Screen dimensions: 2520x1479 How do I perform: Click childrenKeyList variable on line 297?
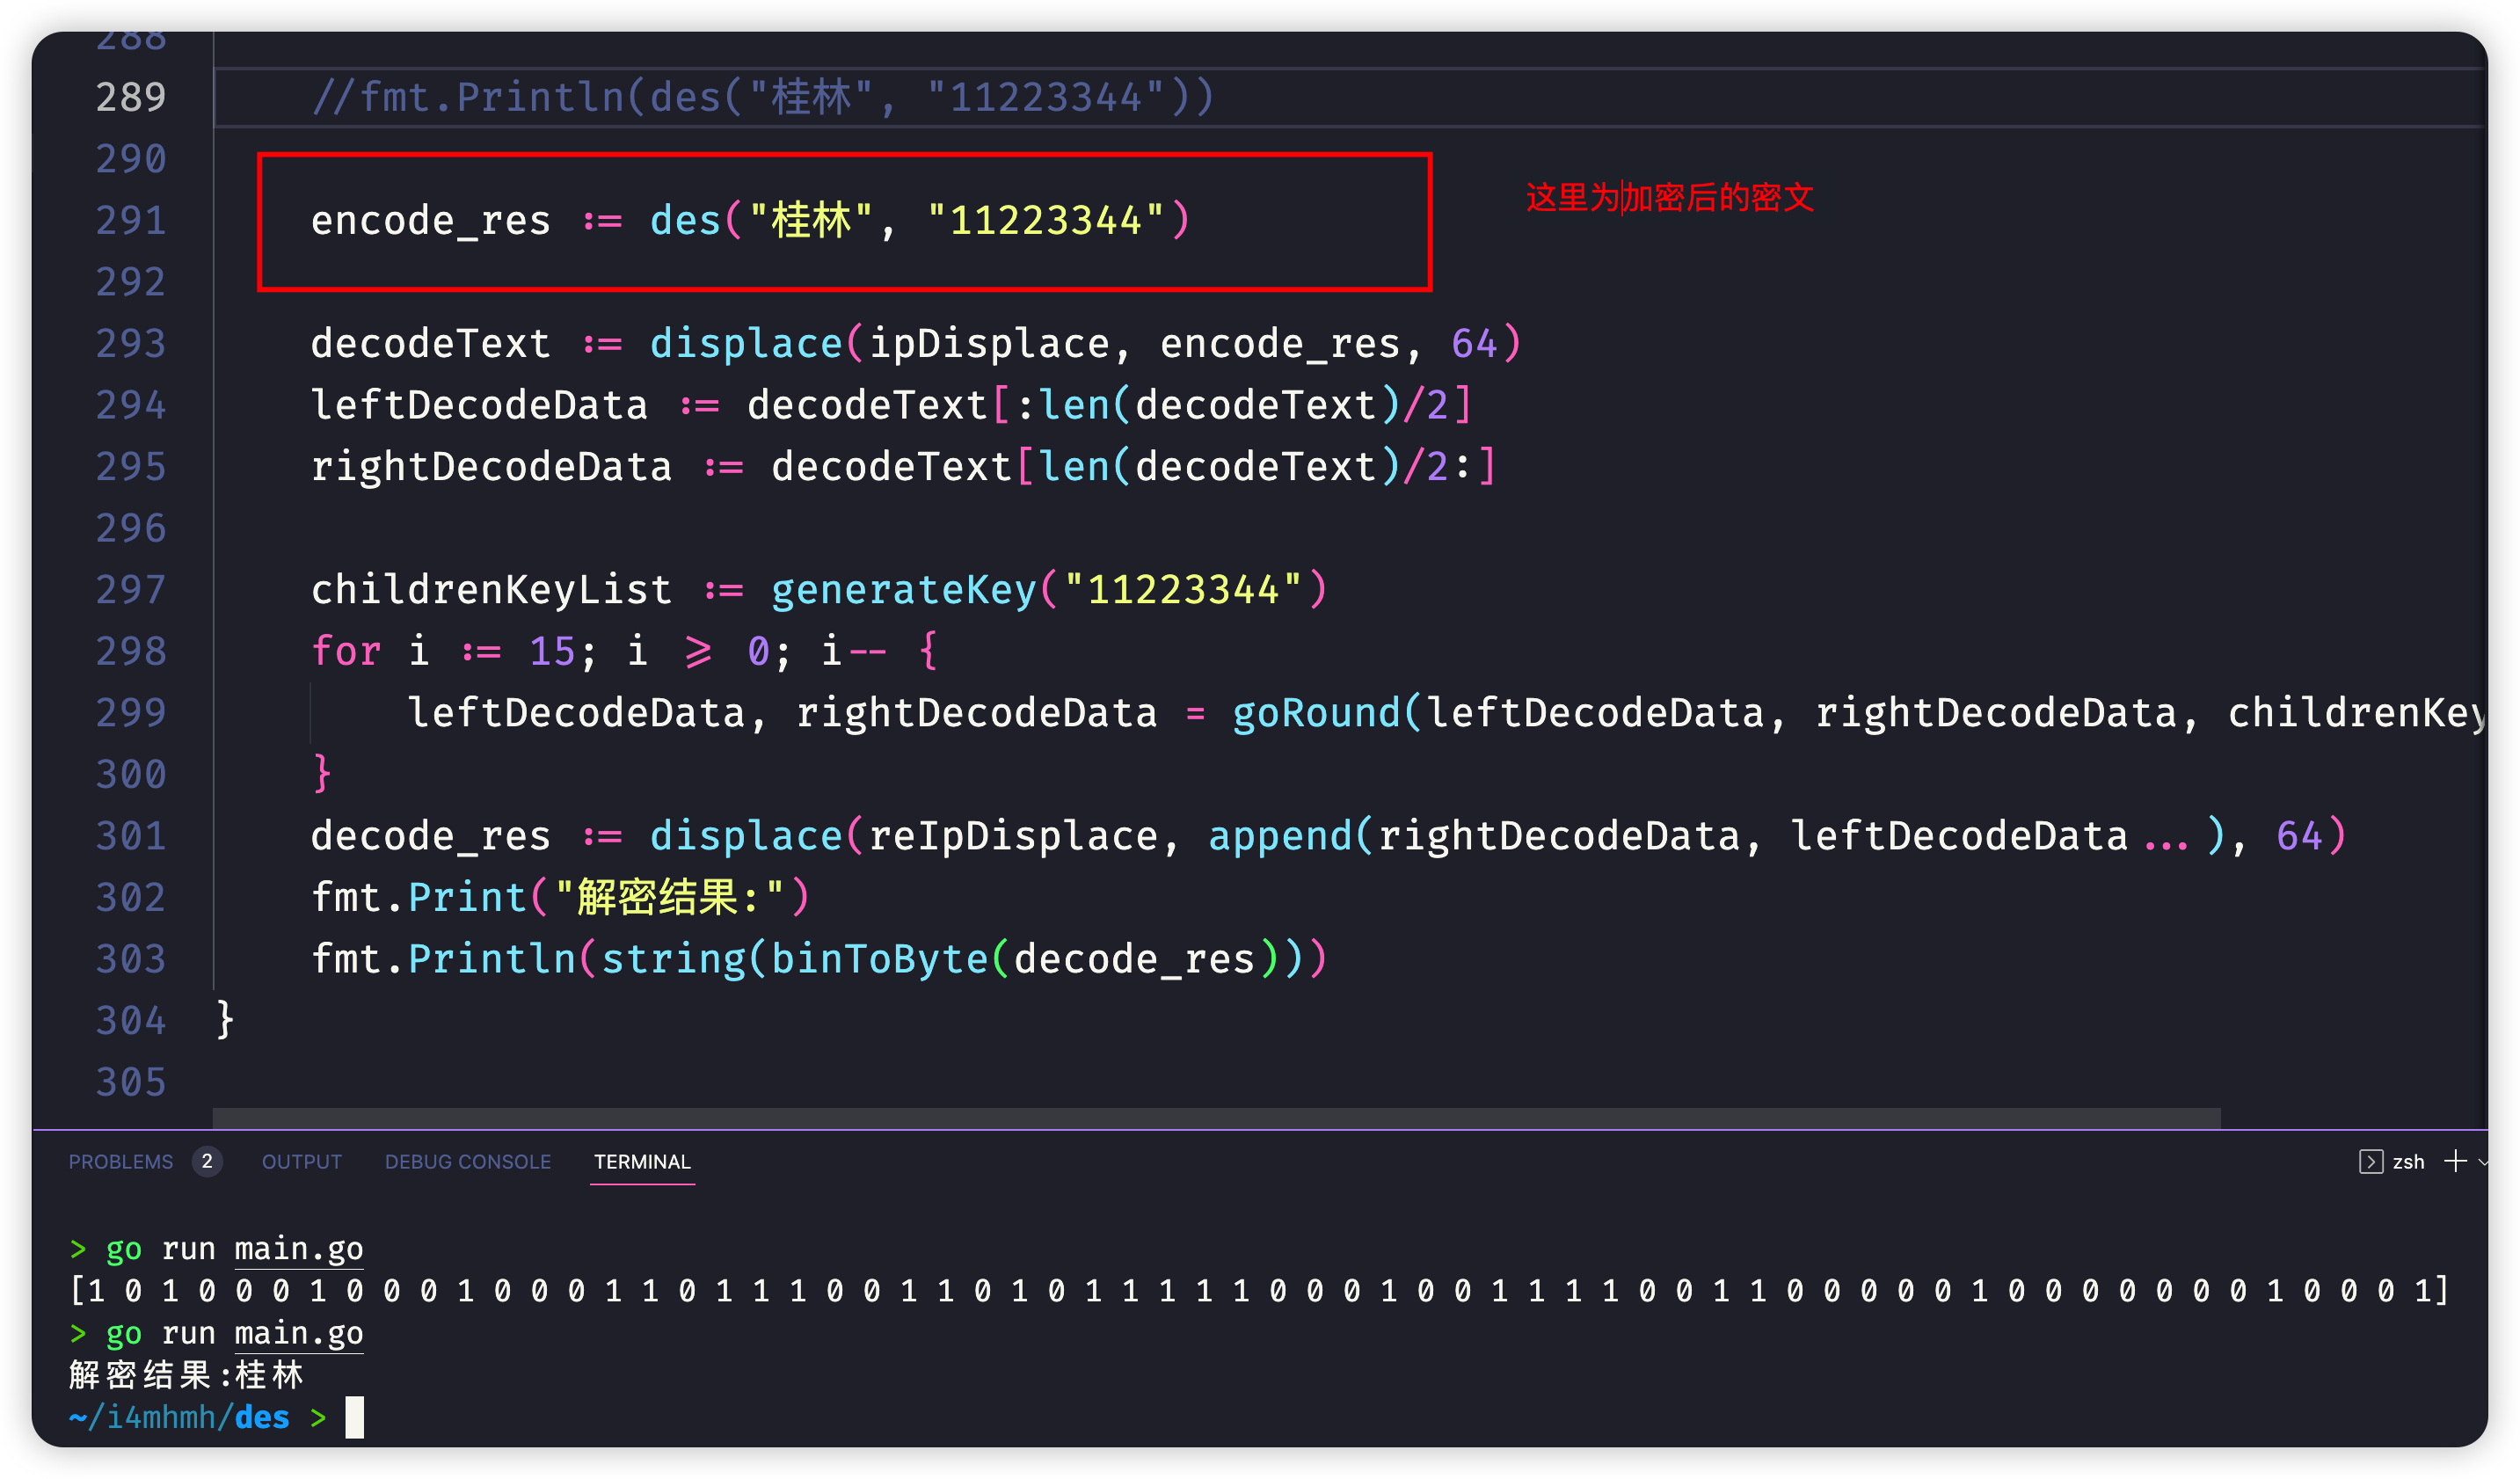tap(491, 590)
